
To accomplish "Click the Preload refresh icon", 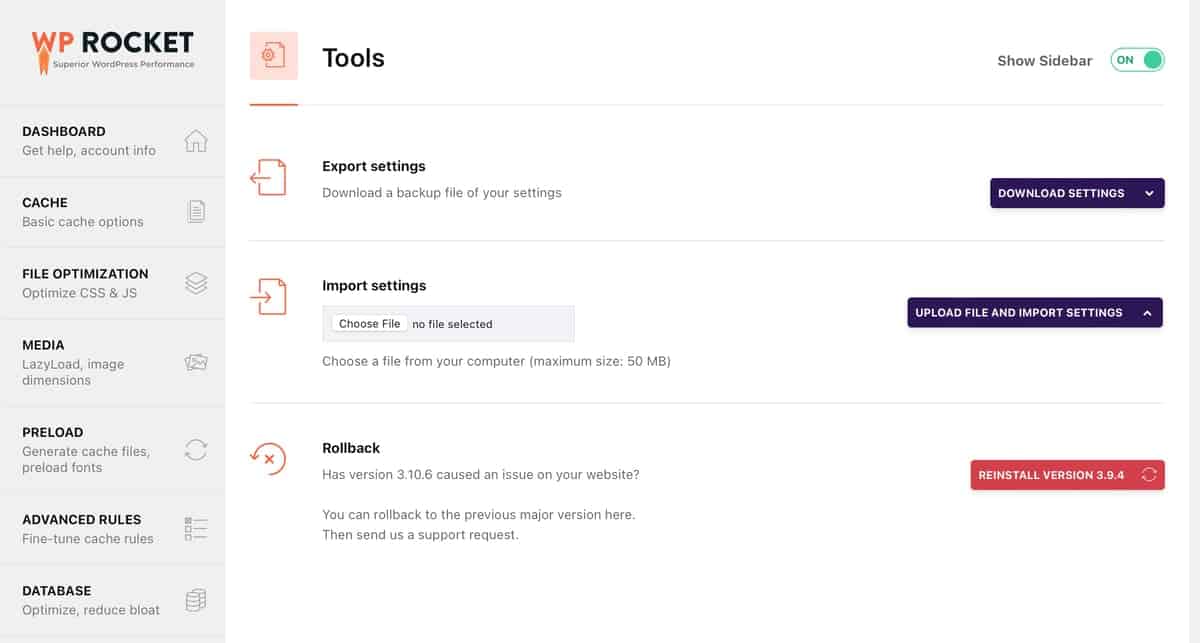I will [196, 450].
